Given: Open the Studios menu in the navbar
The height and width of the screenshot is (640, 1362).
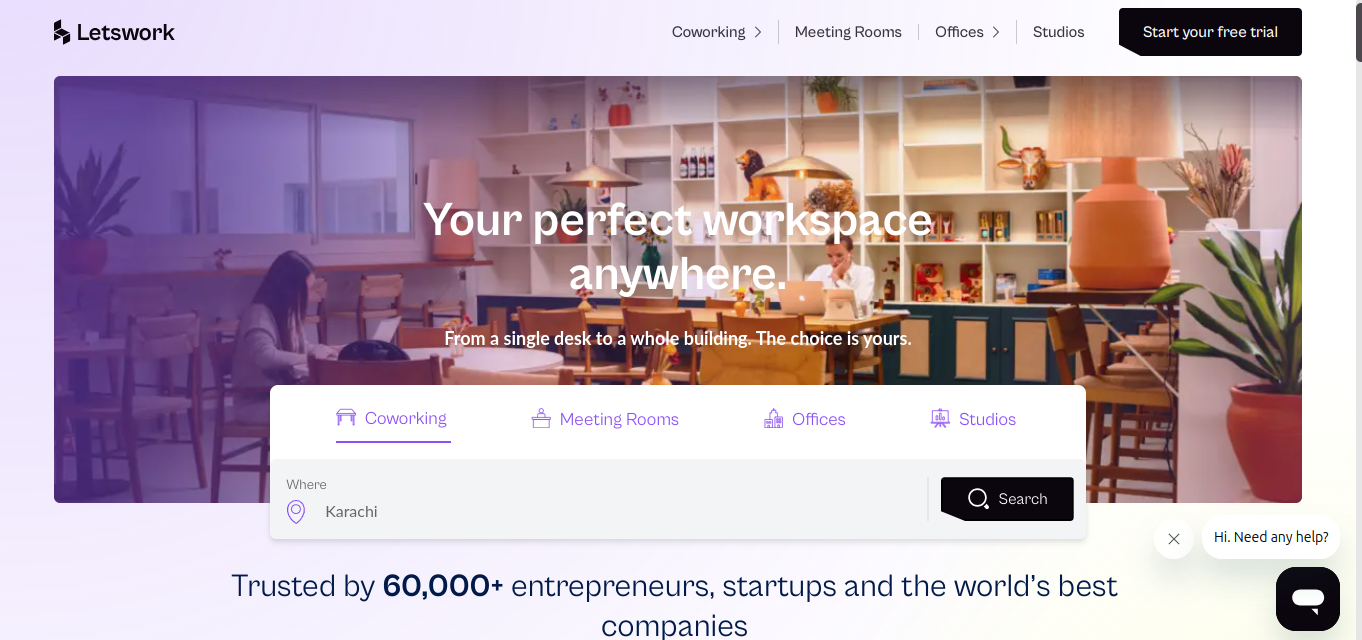Looking at the screenshot, I should 1058,31.
